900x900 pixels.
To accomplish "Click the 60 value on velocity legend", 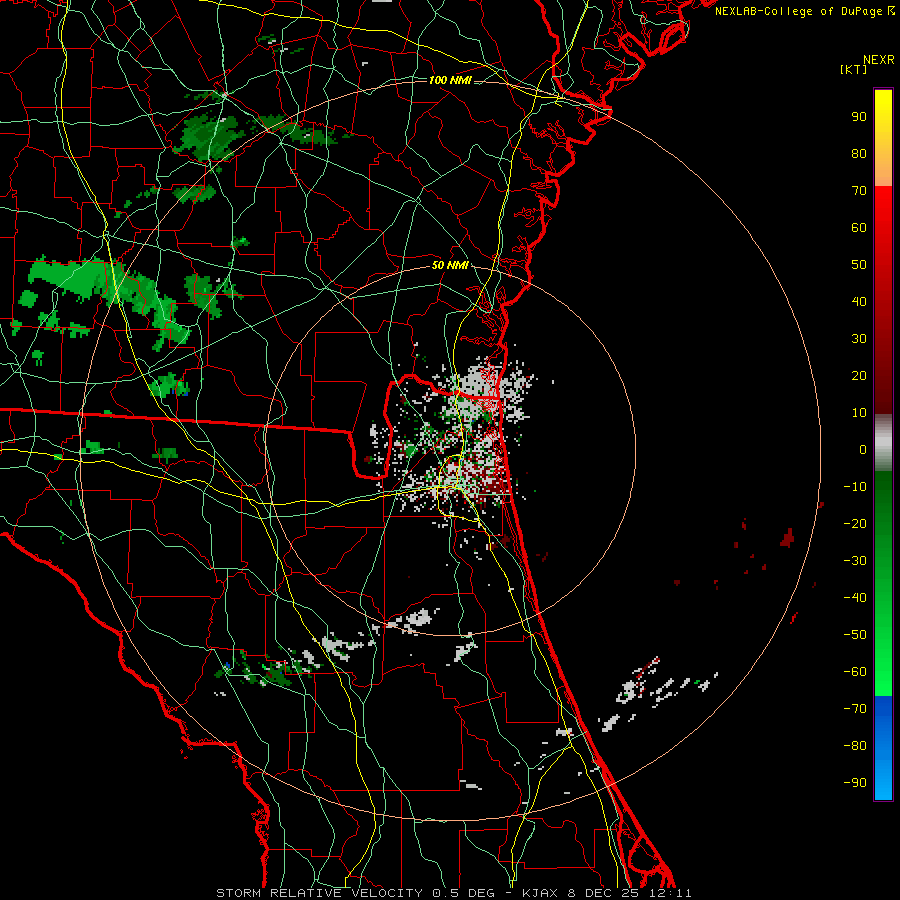I will 859,227.
